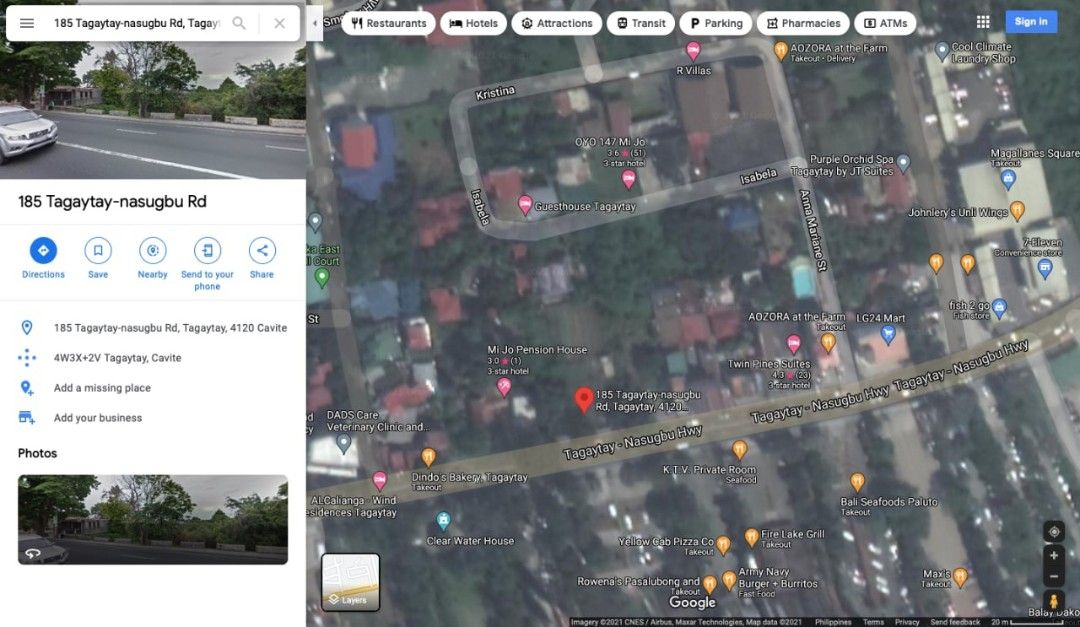Zoom out with the minus button
This screenshot has width=1080, height=627.
click(1054, 576)
